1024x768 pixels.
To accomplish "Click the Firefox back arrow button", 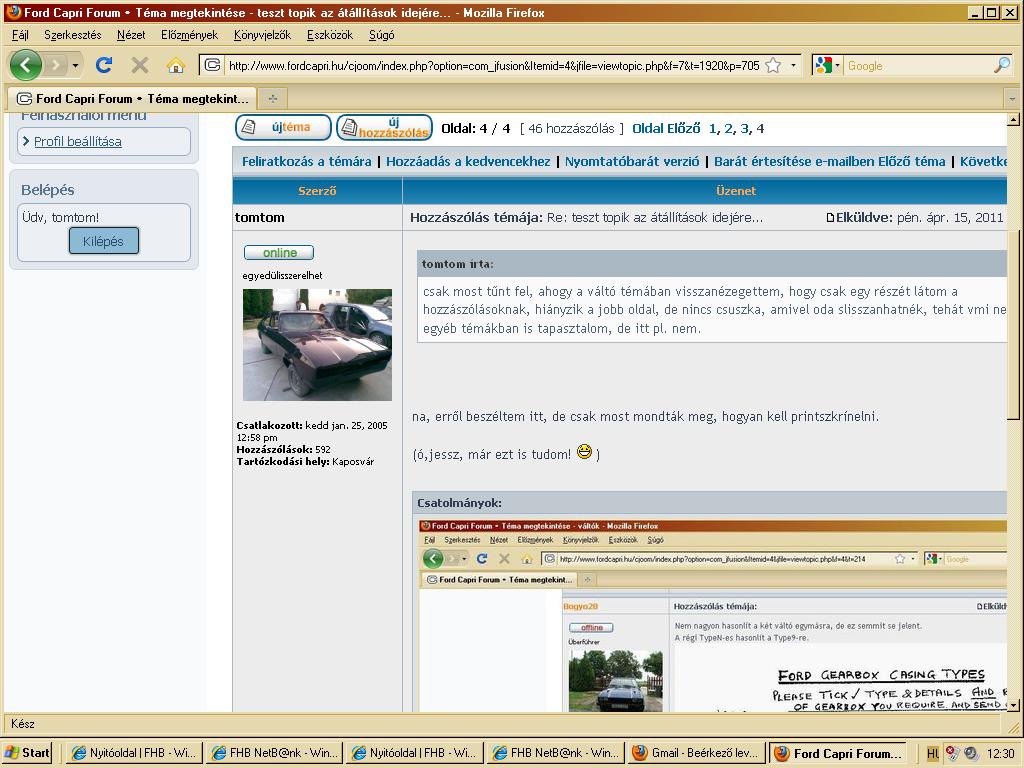I will [26, 65].
